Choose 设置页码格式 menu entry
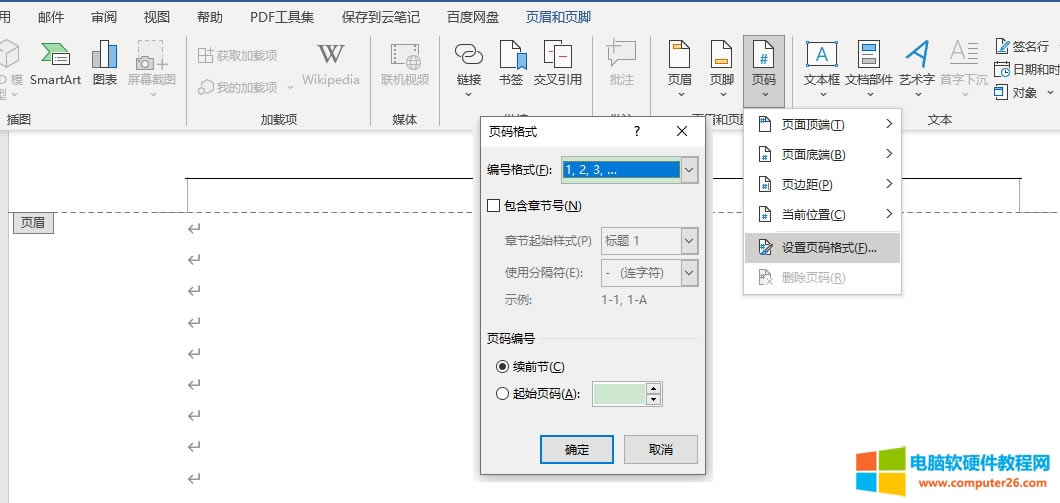Viewport: 1060px width, 503px height. tap(828, 248)
